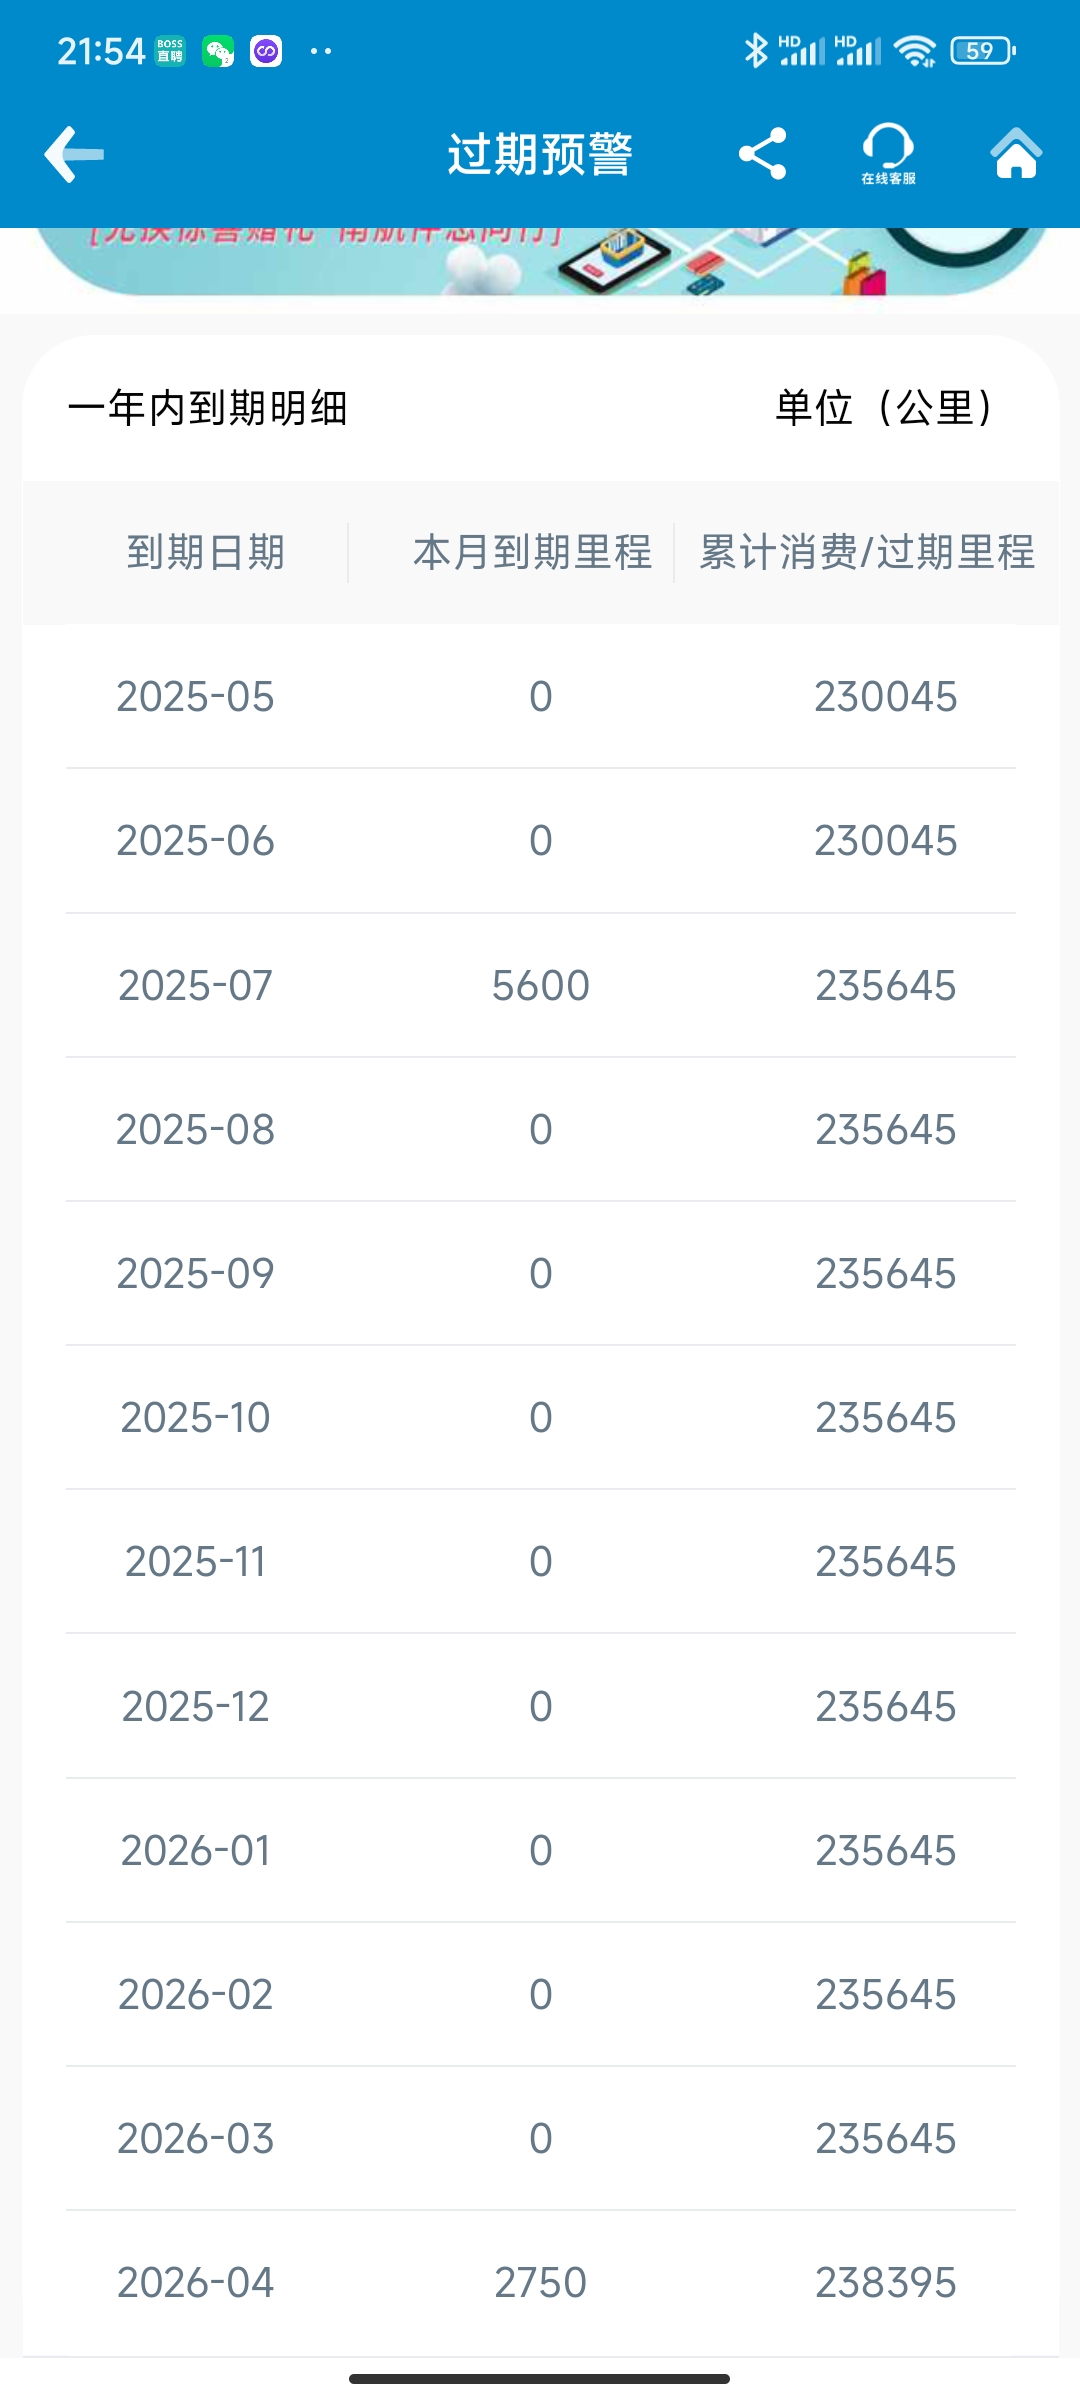Tap the battery indicator showing 59

click(x=983, y=50)
